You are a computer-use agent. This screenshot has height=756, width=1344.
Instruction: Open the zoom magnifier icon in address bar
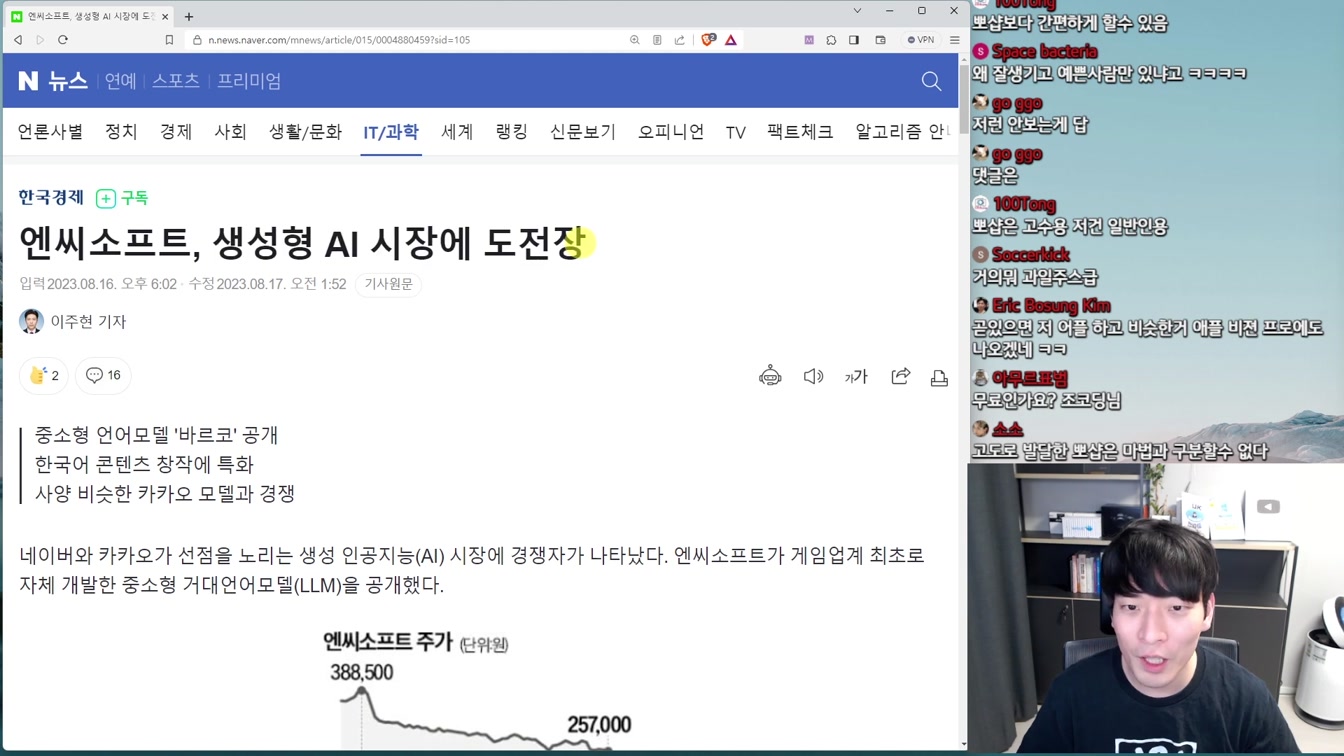pyautogui.click(x=635, y=40)
